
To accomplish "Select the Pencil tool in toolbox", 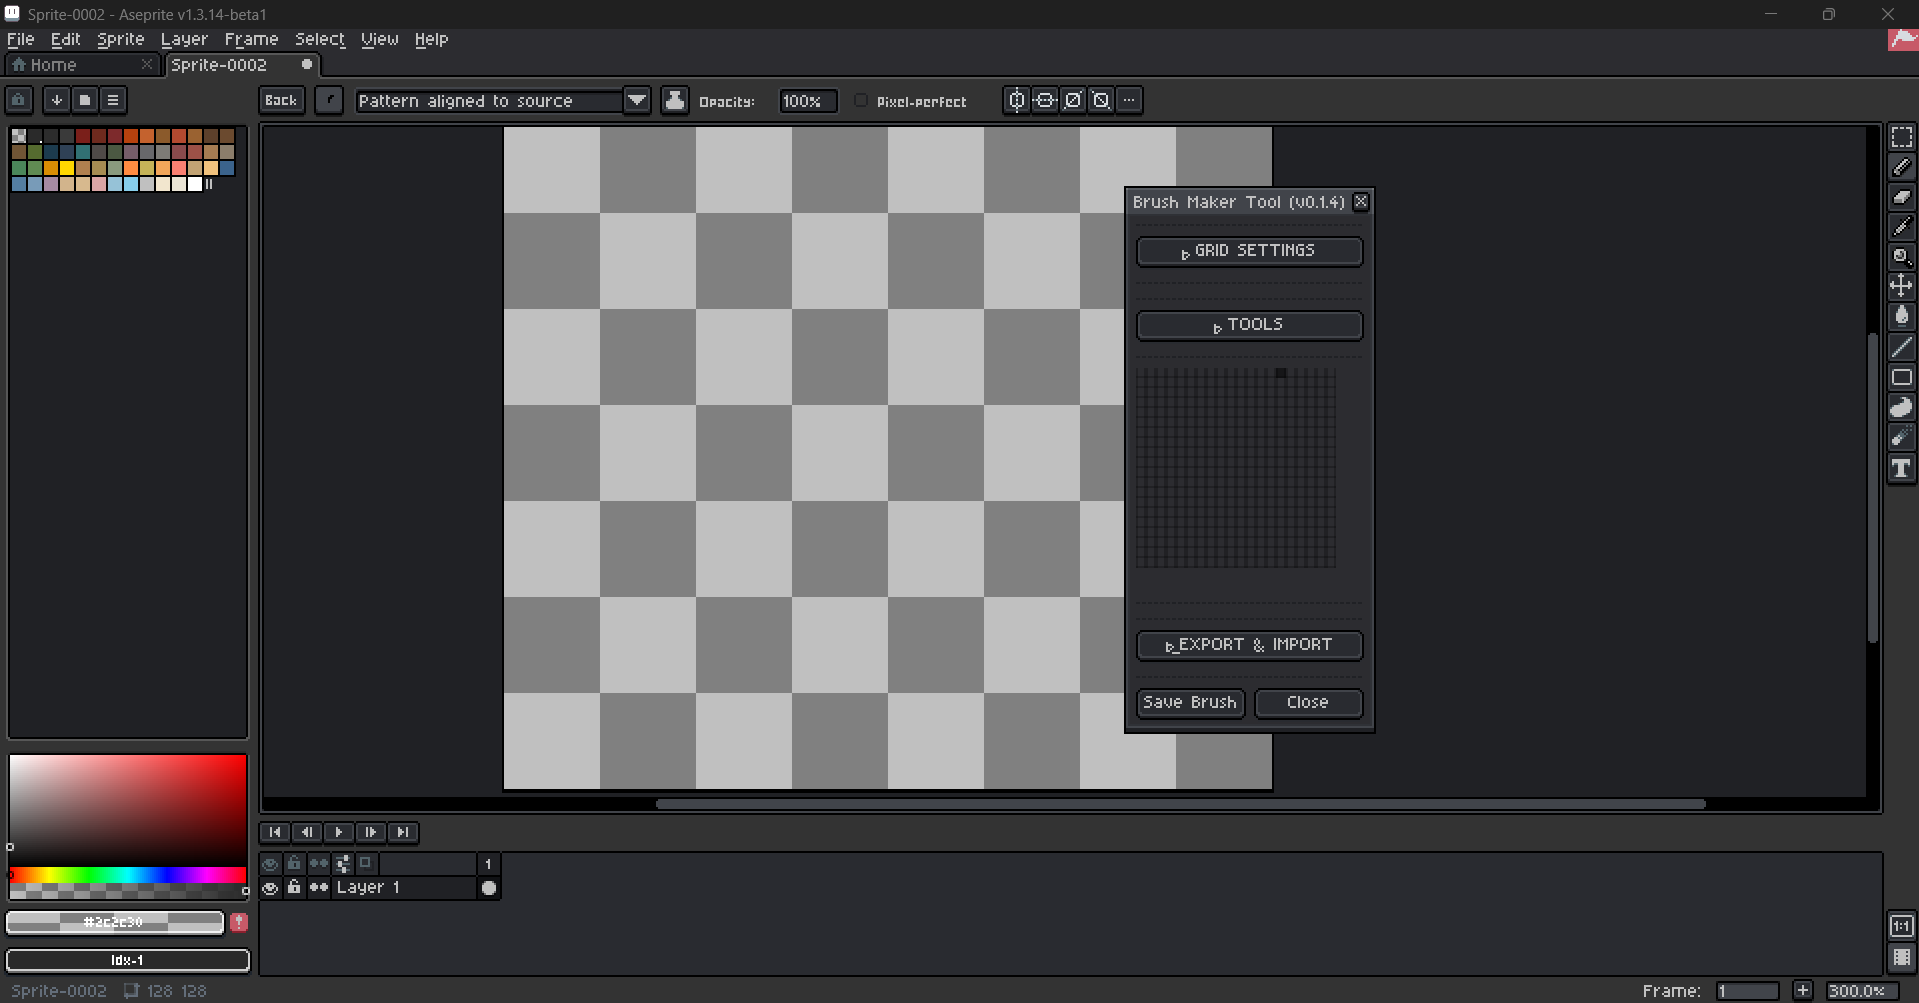I will pos(1901,167).
